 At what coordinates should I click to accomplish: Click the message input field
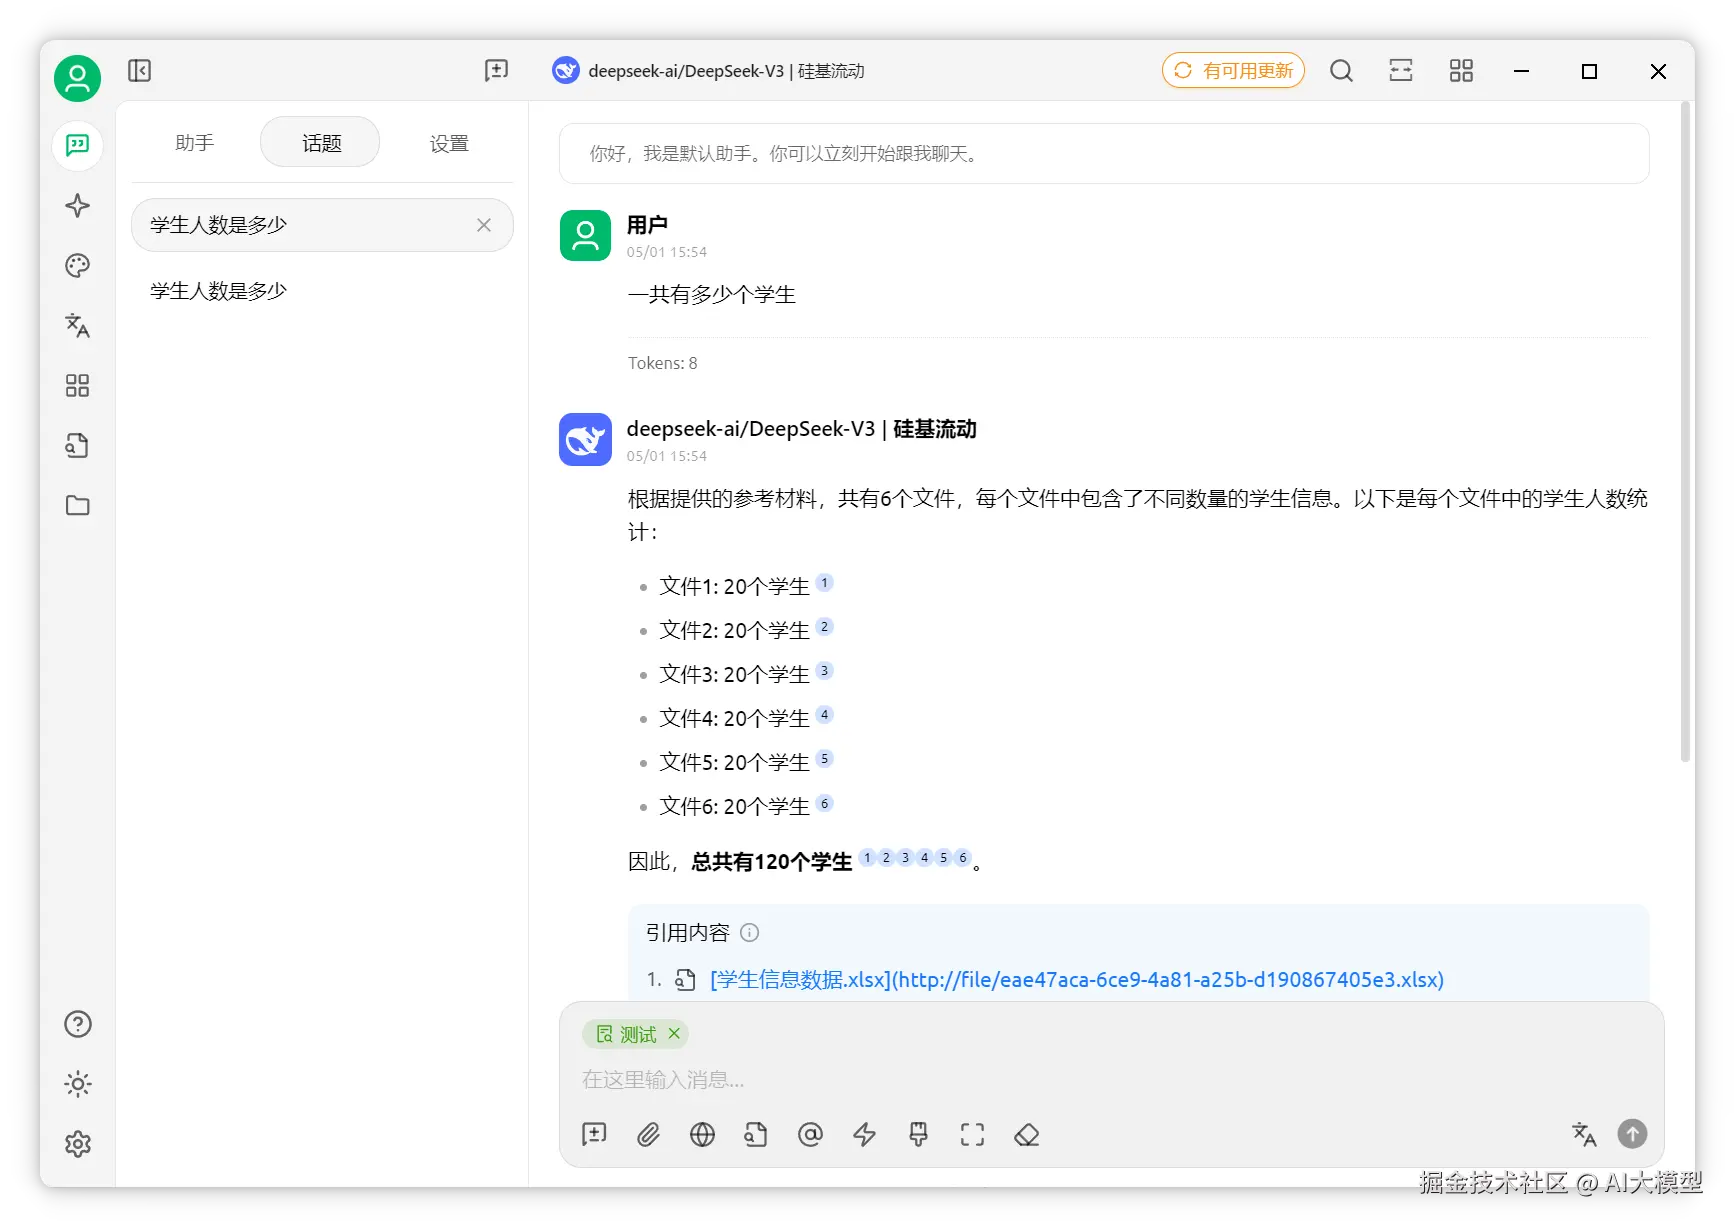[1110, 1080]
